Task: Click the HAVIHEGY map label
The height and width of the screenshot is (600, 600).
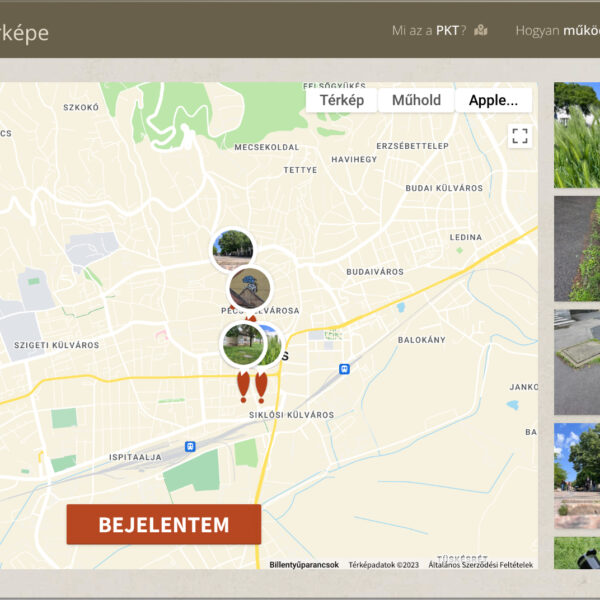Action: [354, 159]
